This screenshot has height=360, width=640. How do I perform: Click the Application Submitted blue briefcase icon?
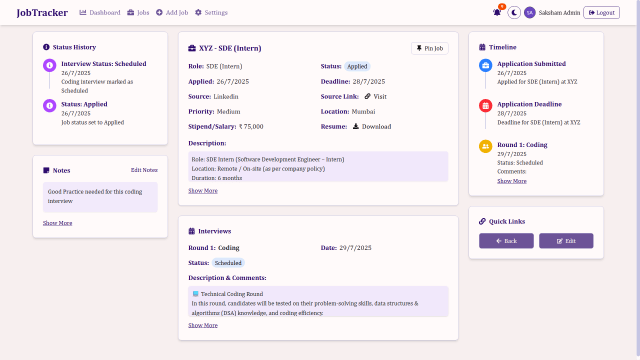pos(485,65)
